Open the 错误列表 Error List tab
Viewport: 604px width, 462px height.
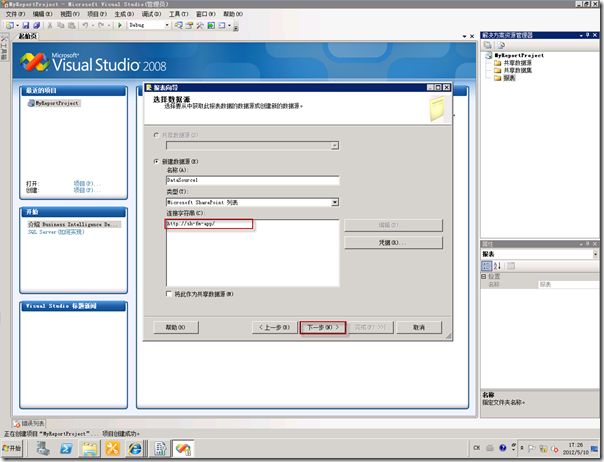(29, 423)
